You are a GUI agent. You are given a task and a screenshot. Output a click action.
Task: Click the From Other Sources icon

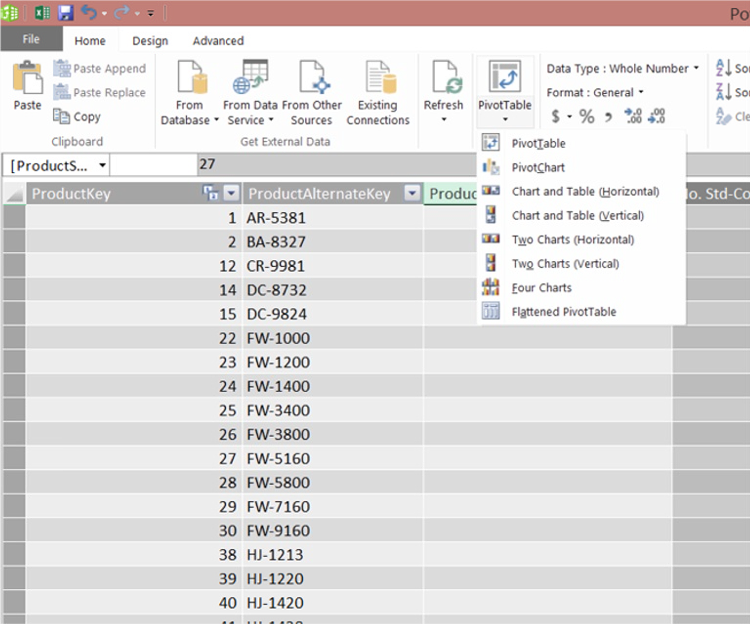[x=311, y=78]
